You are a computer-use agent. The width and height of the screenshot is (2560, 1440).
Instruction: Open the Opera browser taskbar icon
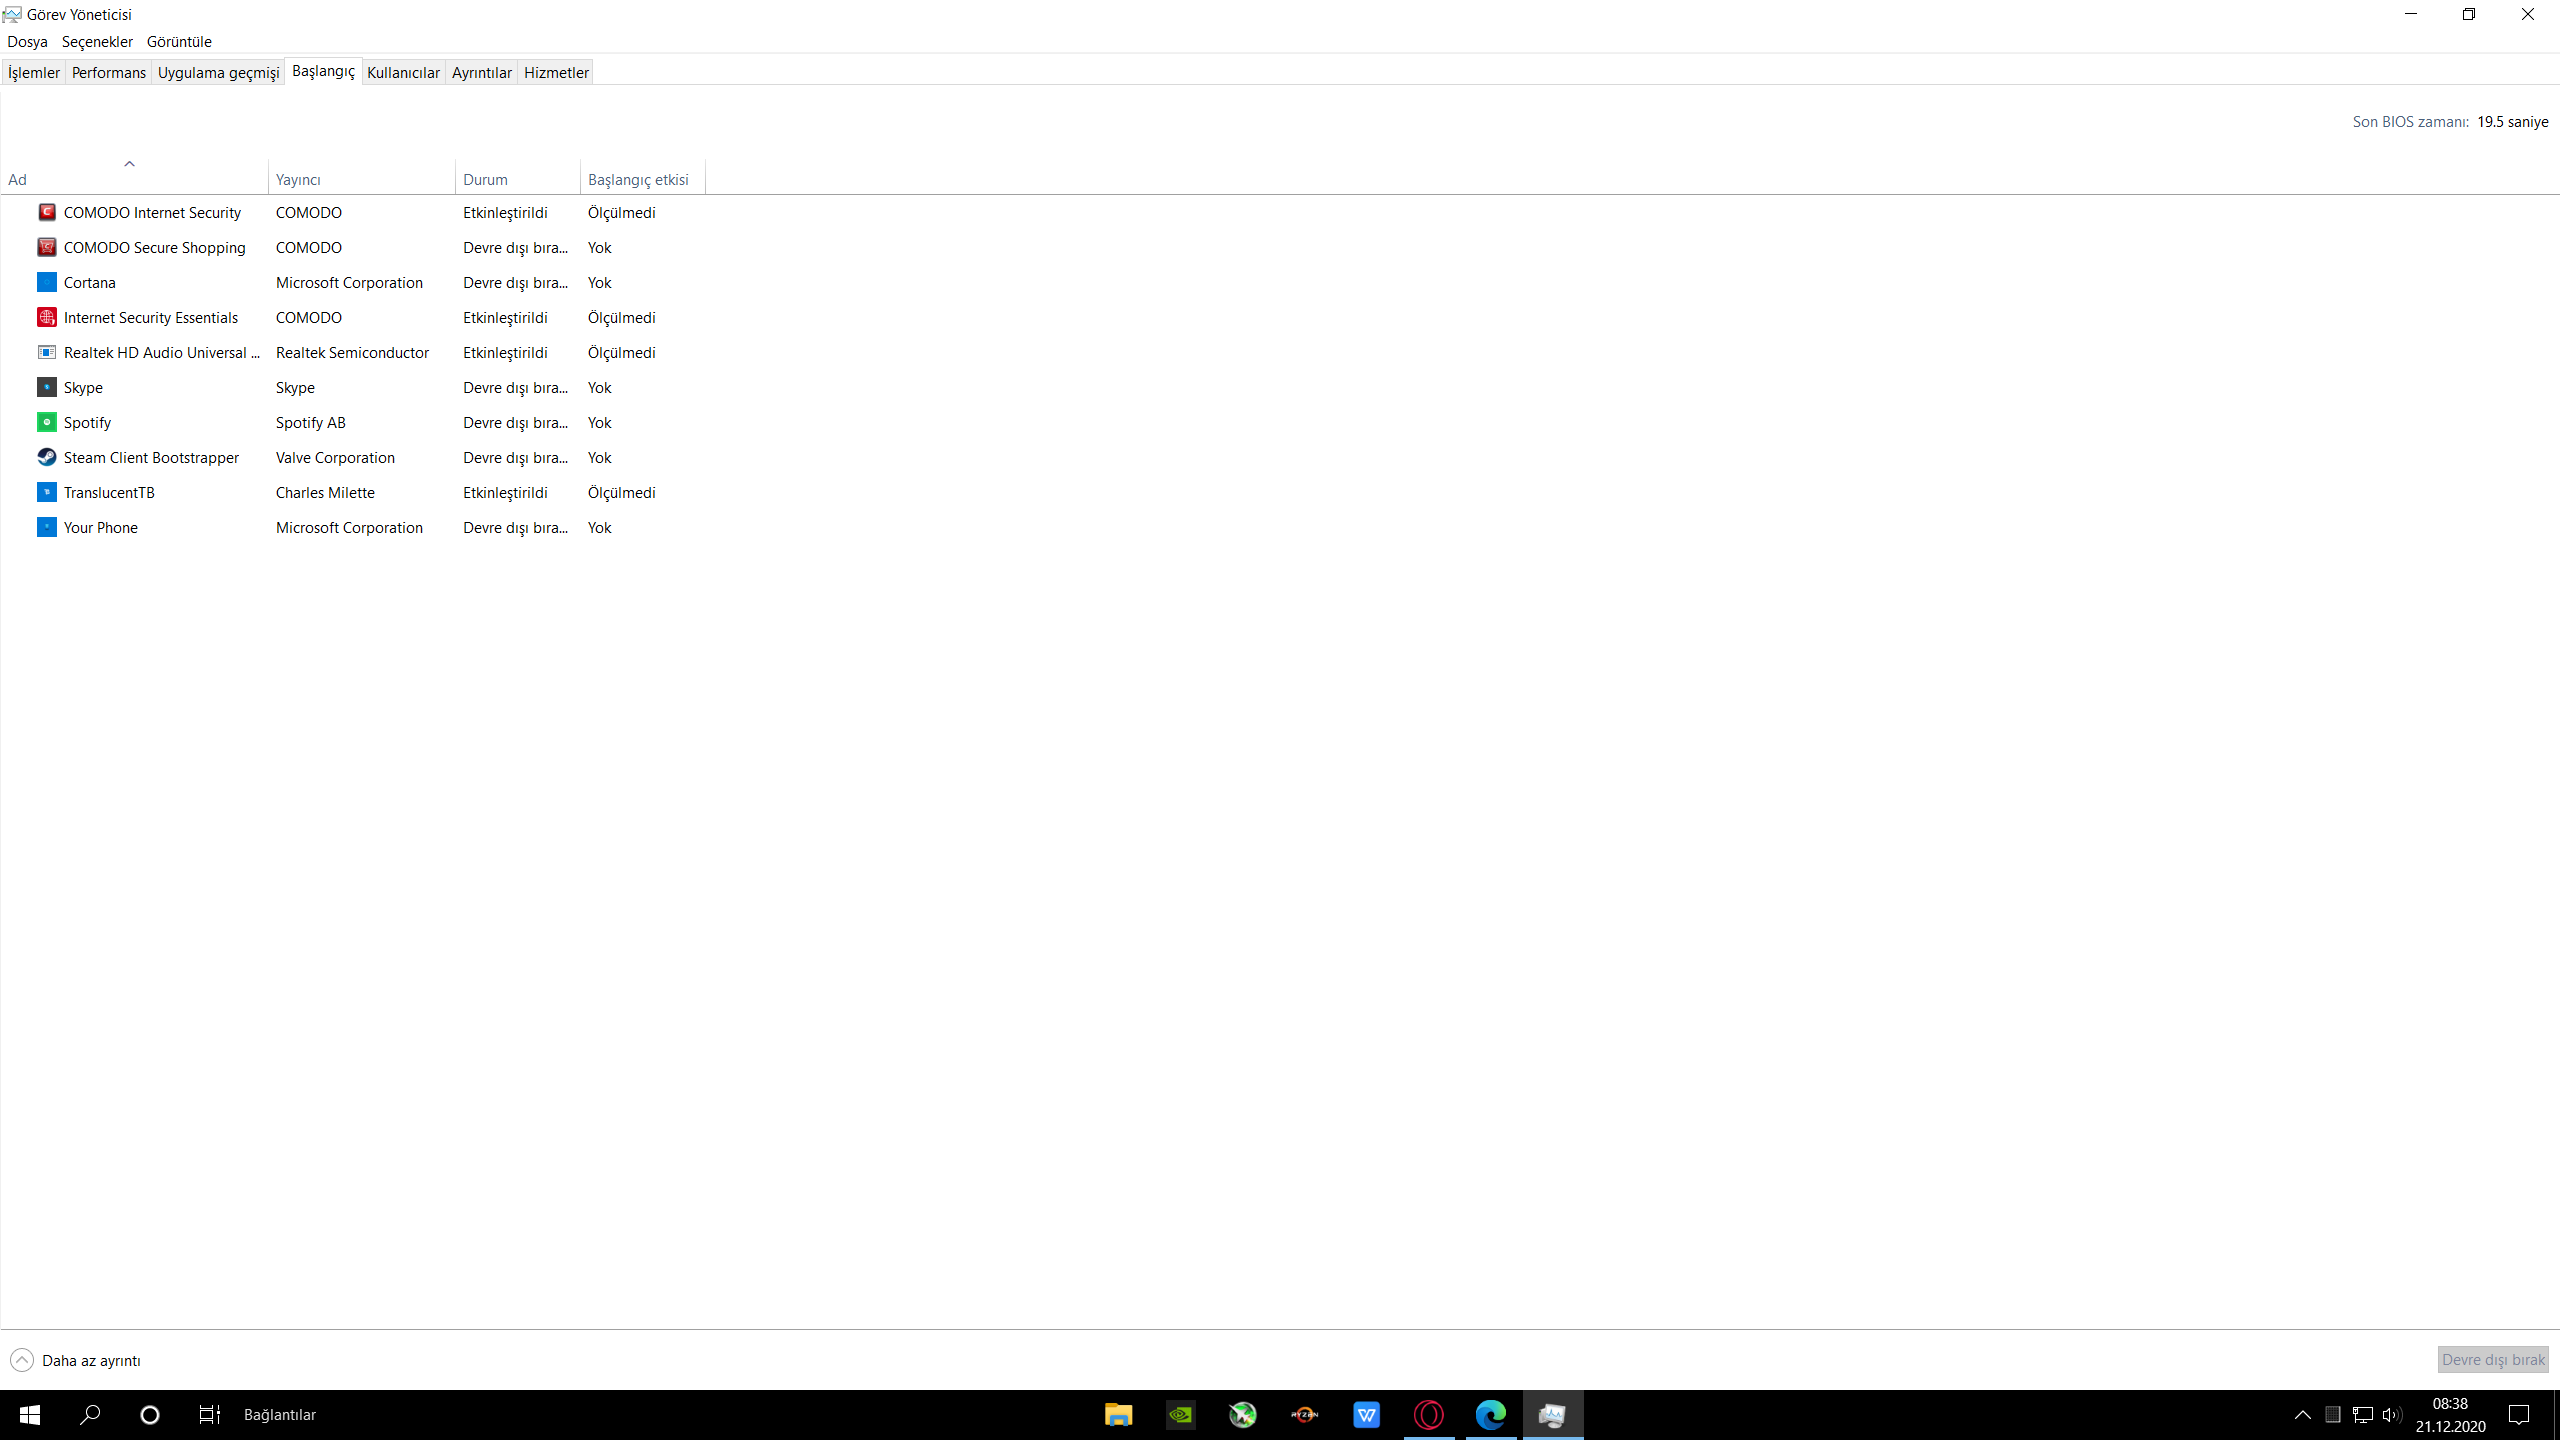[x=1428, y=1414]
